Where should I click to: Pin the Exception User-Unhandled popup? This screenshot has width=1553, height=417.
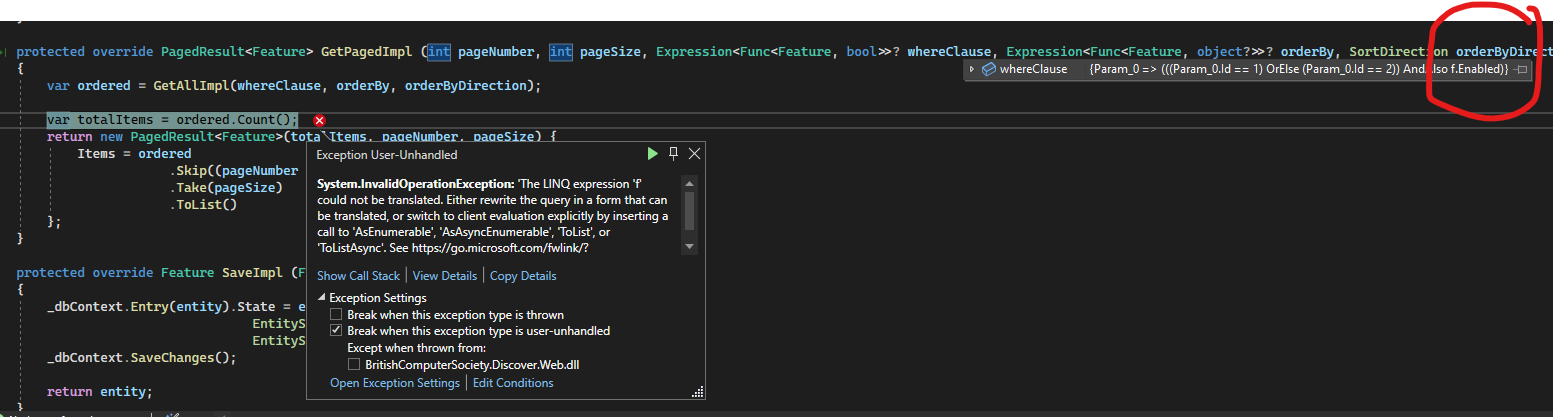point(673,154)
